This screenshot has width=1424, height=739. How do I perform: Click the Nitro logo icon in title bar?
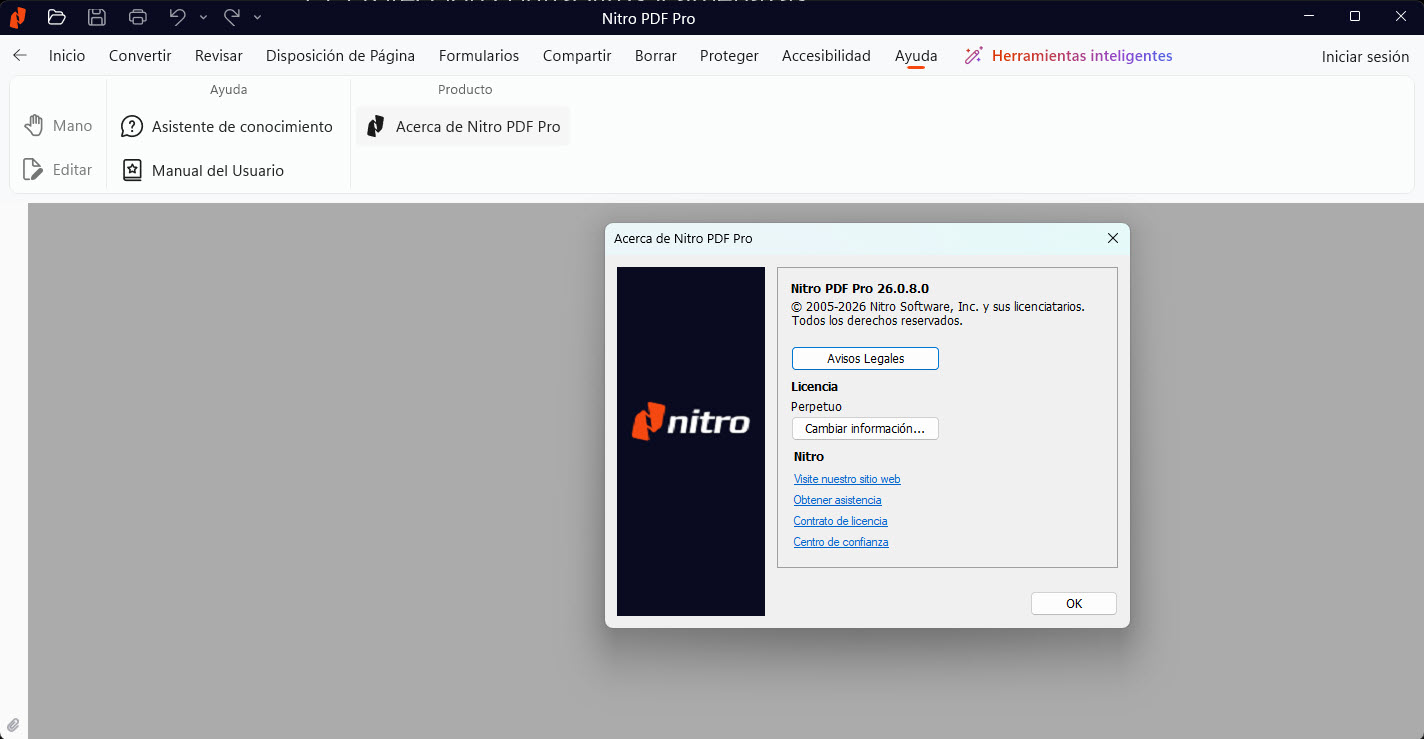(17, 17)
